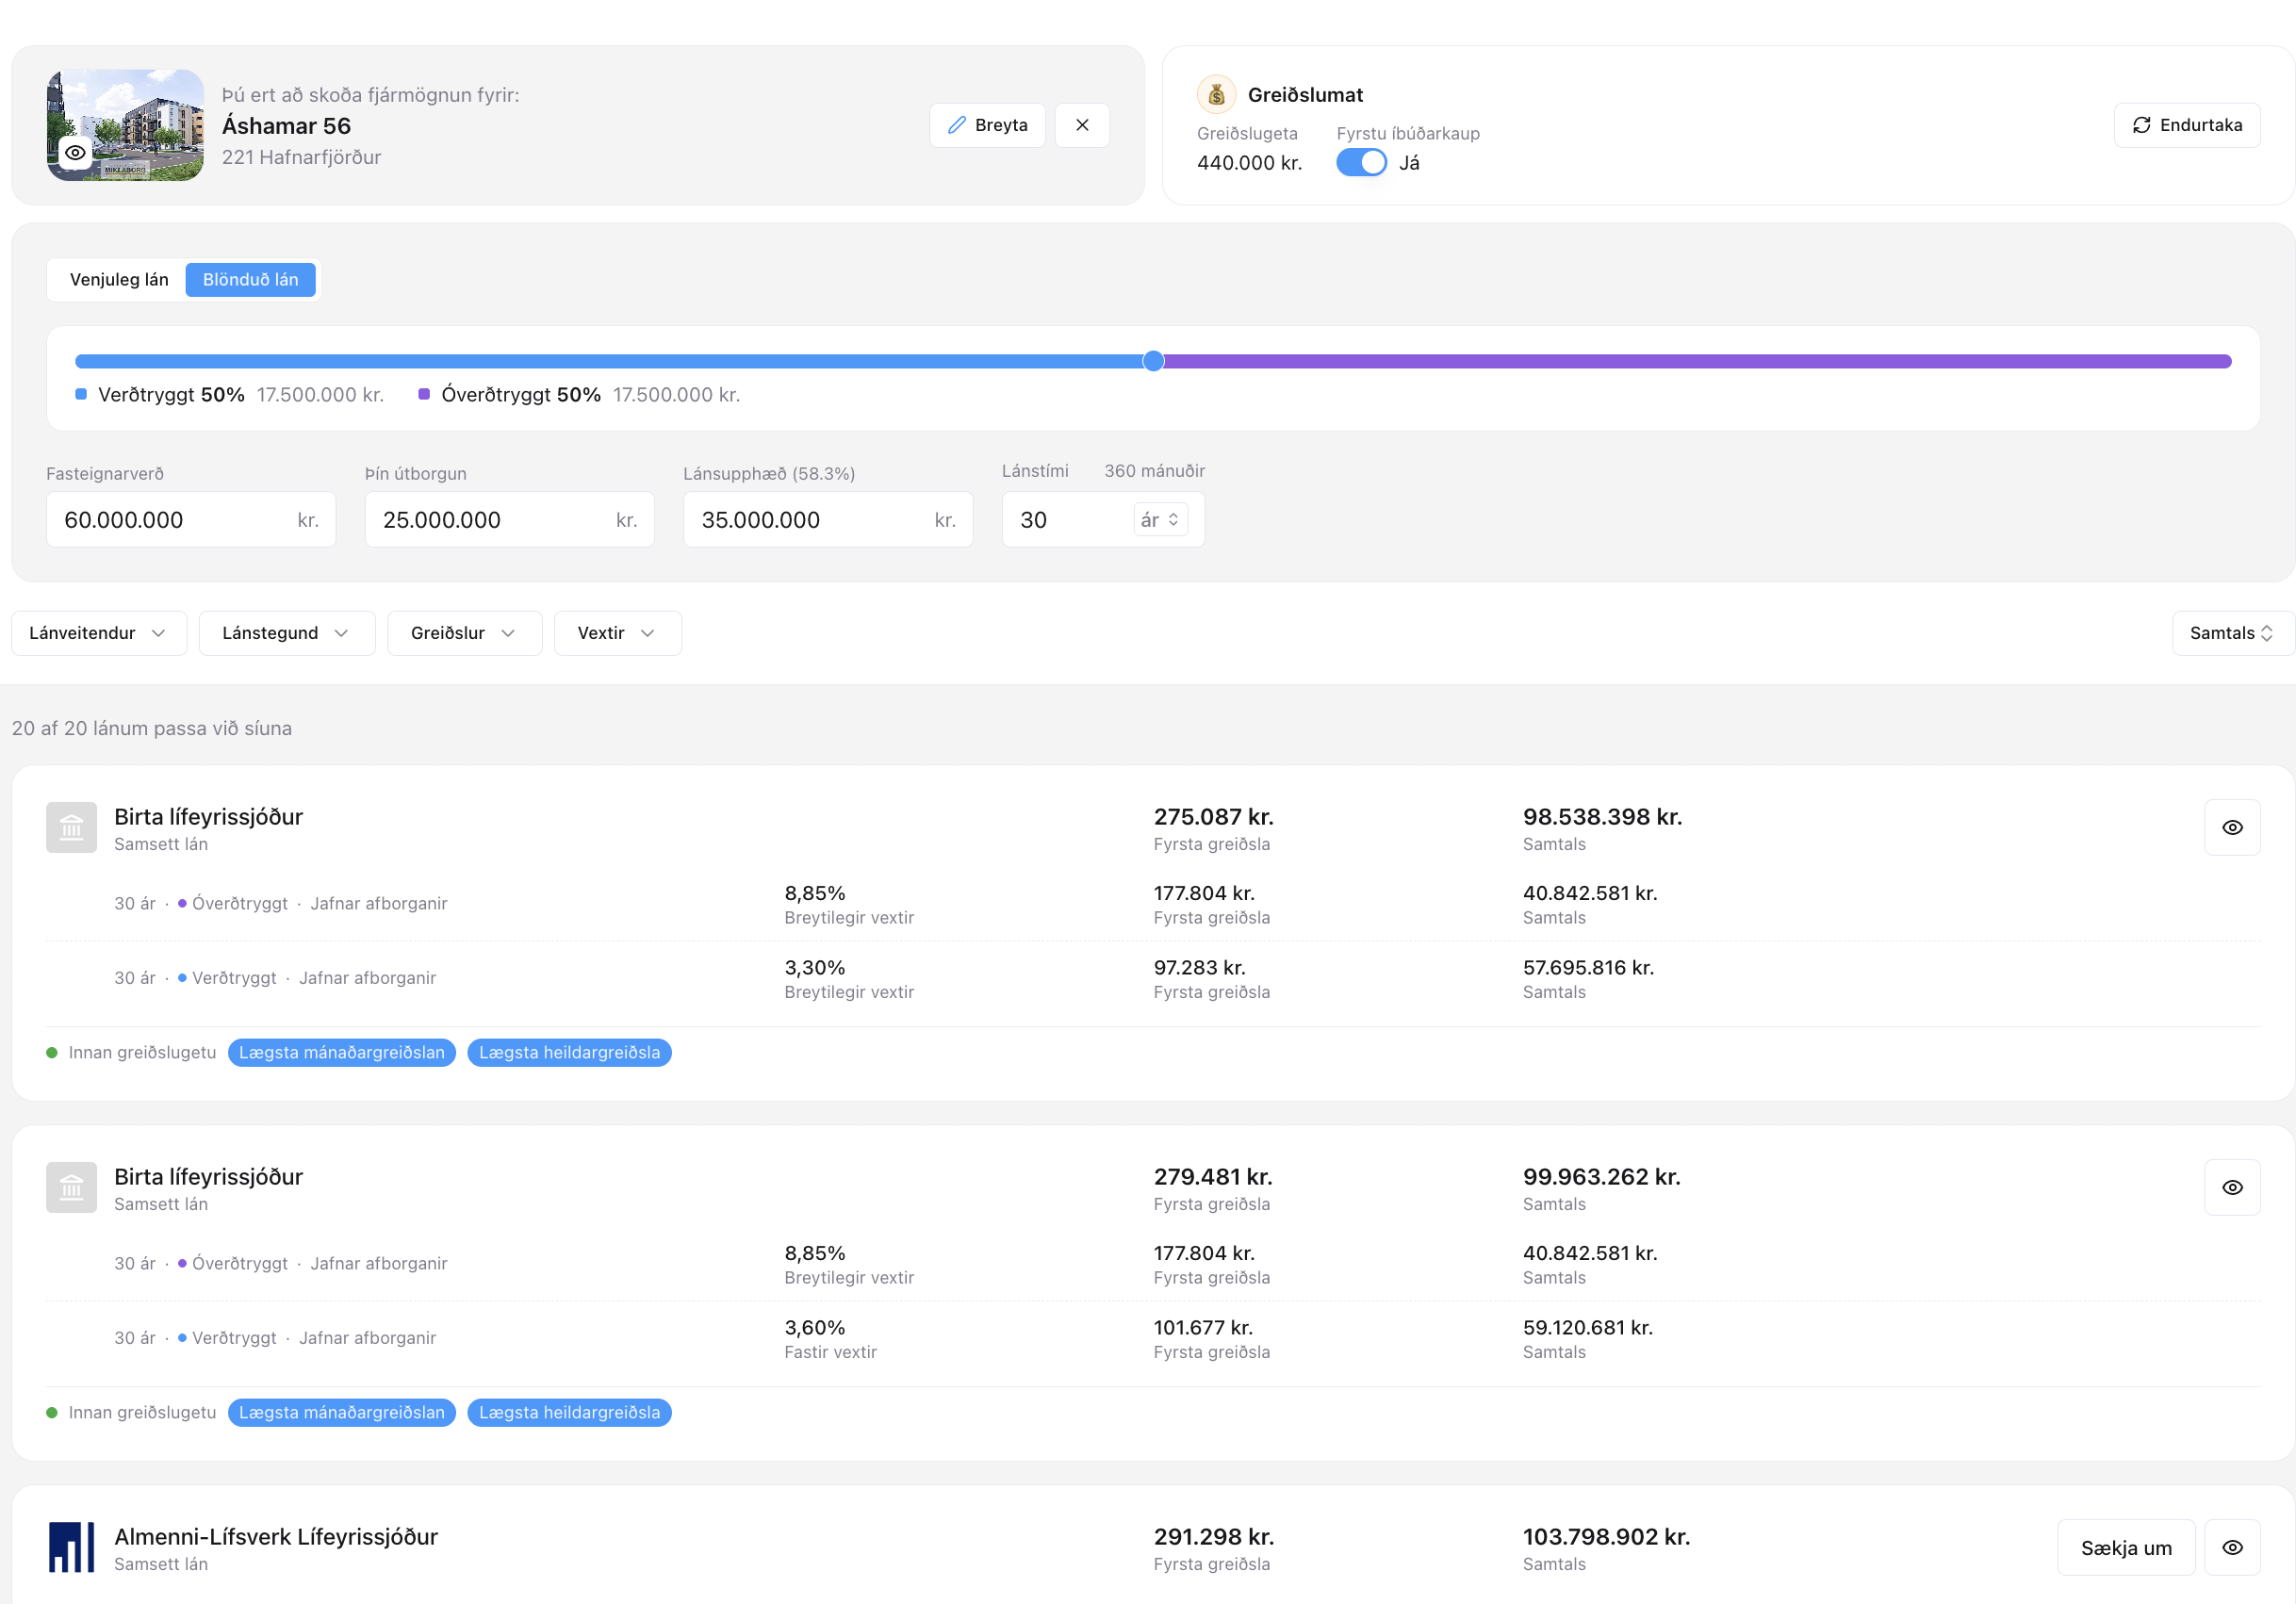Screen dimensions: 2296x1604
Task: Click Lægsta mánaðargreiðslan badge on second Birta loan
Action: point(342,1412)
